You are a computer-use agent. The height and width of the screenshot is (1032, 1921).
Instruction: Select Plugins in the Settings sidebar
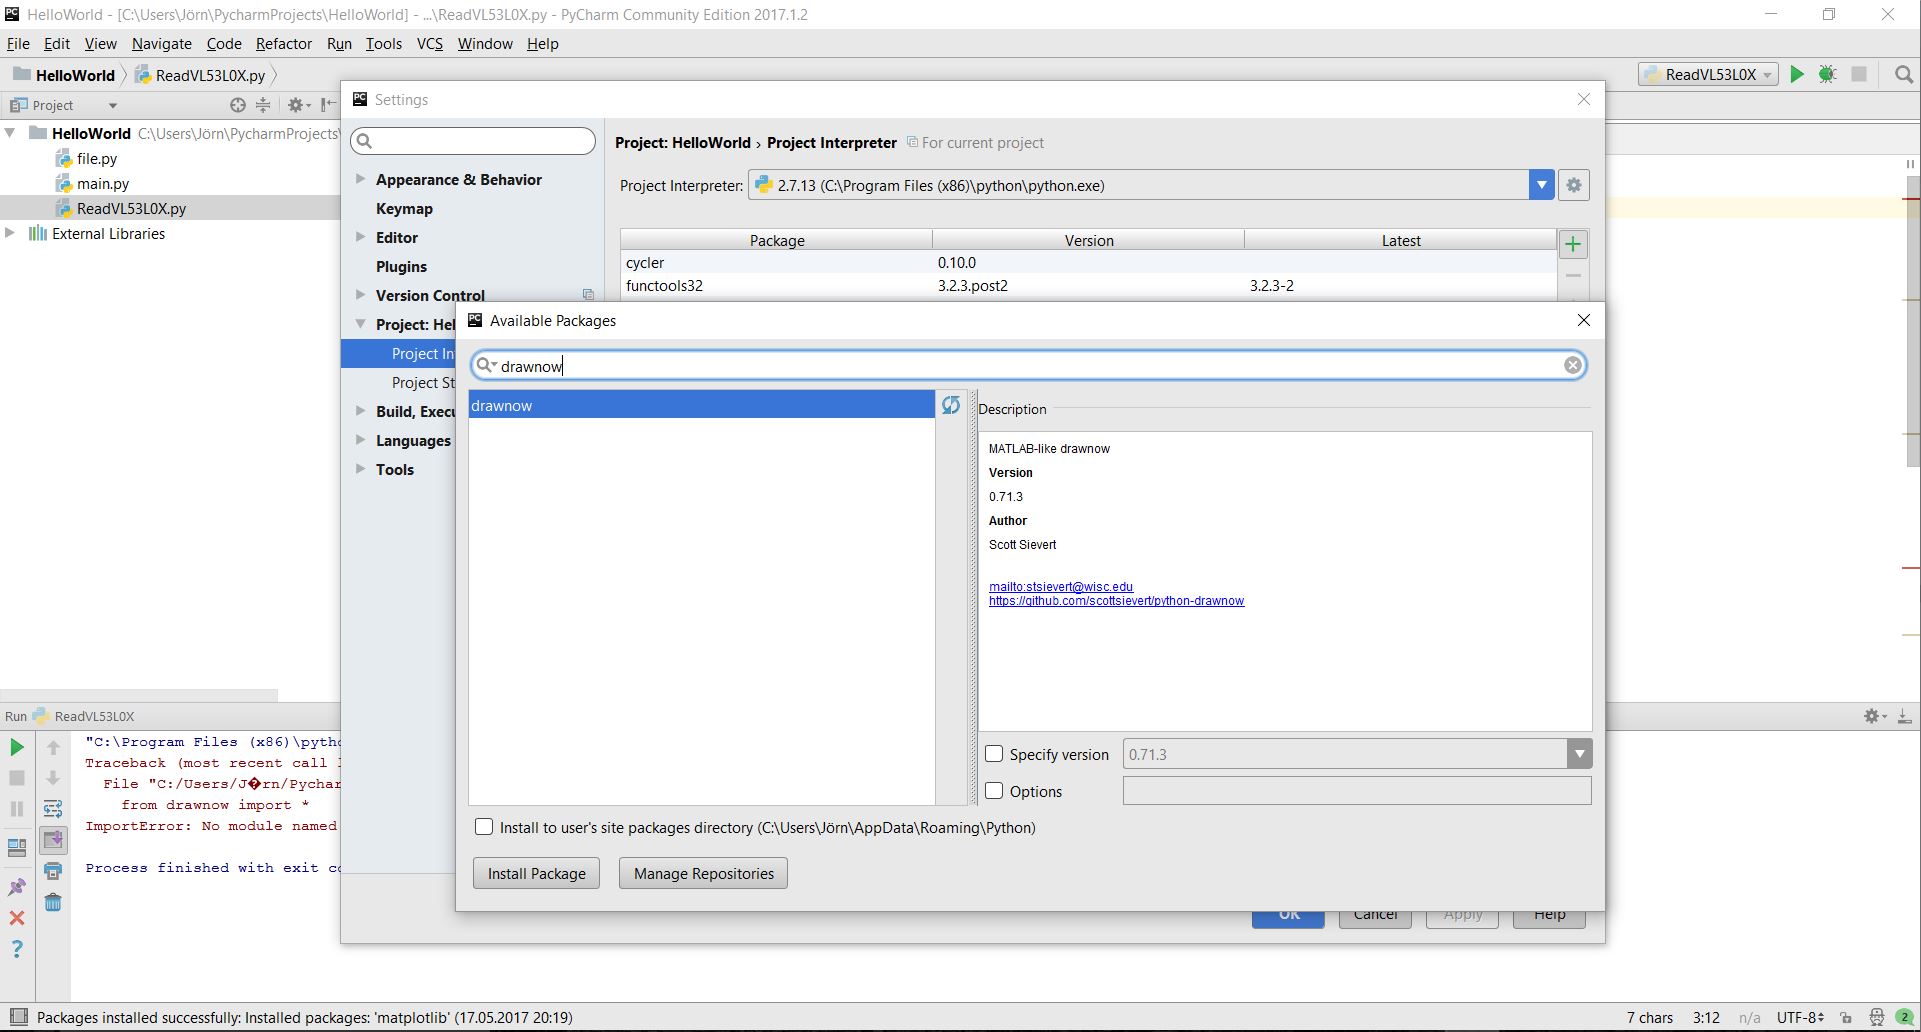tap(401, 266)
